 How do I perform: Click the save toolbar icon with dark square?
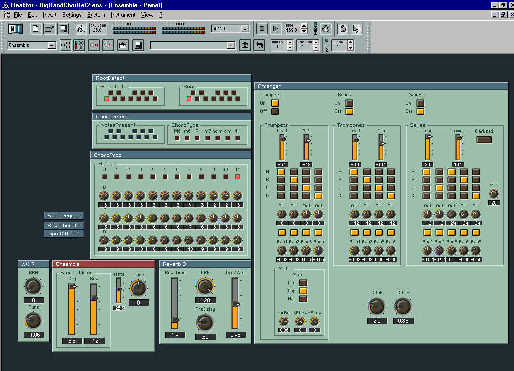[x=63, y=29]
